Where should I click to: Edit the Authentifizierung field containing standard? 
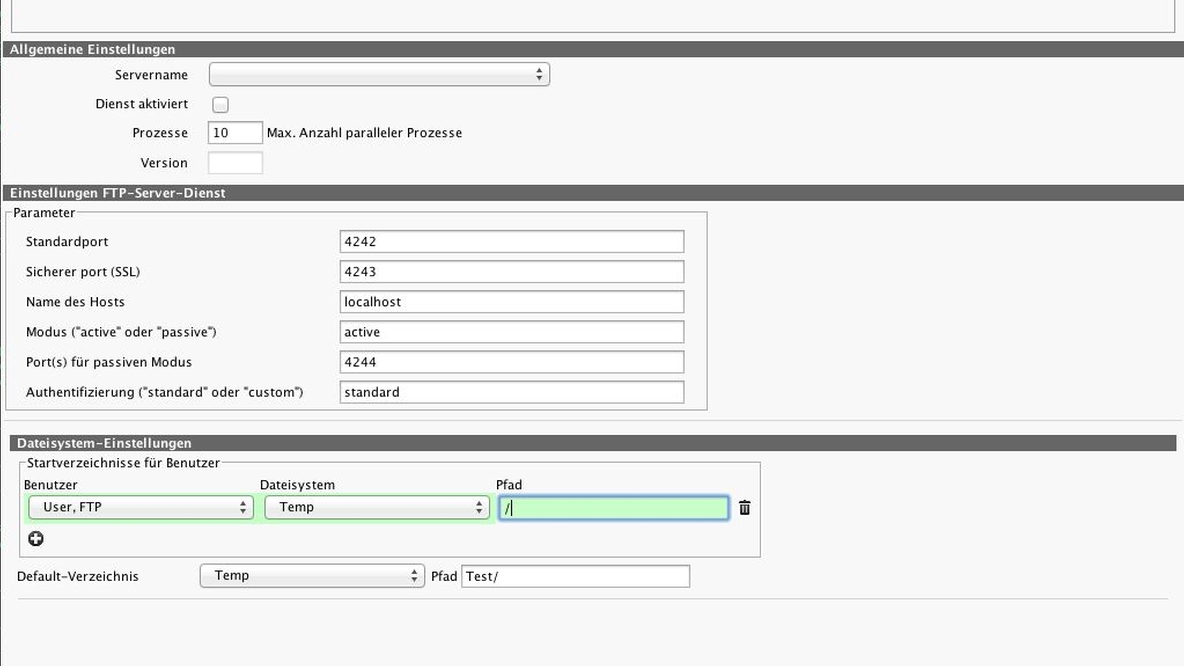tap(512, 393)
